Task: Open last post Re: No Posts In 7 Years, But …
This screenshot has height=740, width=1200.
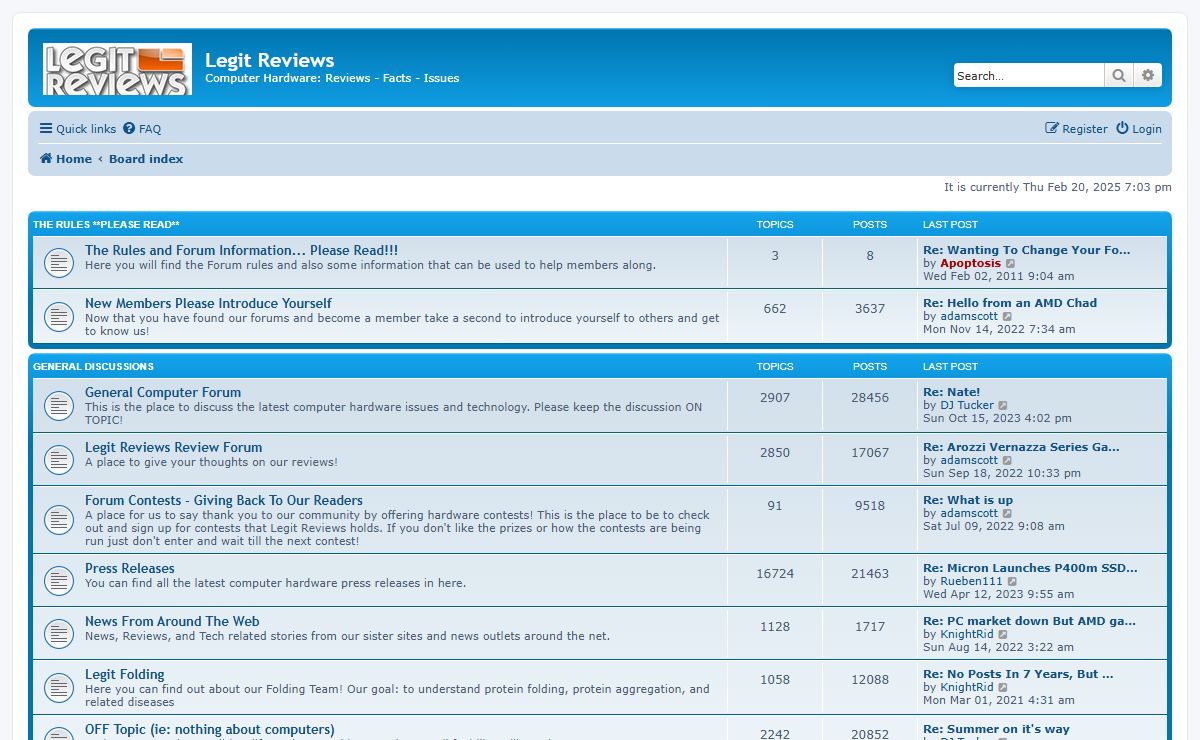Action: [1018, 674]
